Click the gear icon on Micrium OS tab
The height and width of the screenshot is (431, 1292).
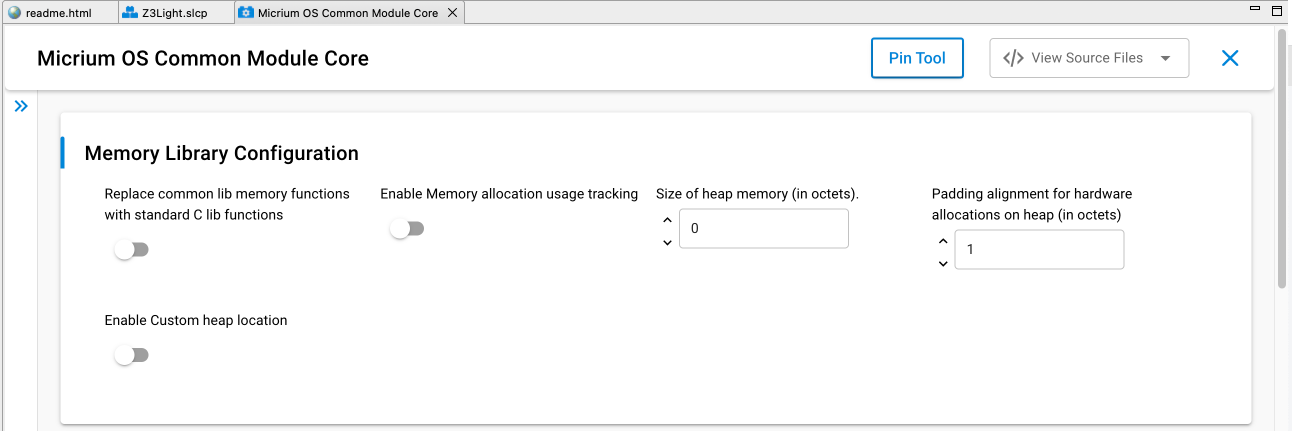tap(246, 13)
